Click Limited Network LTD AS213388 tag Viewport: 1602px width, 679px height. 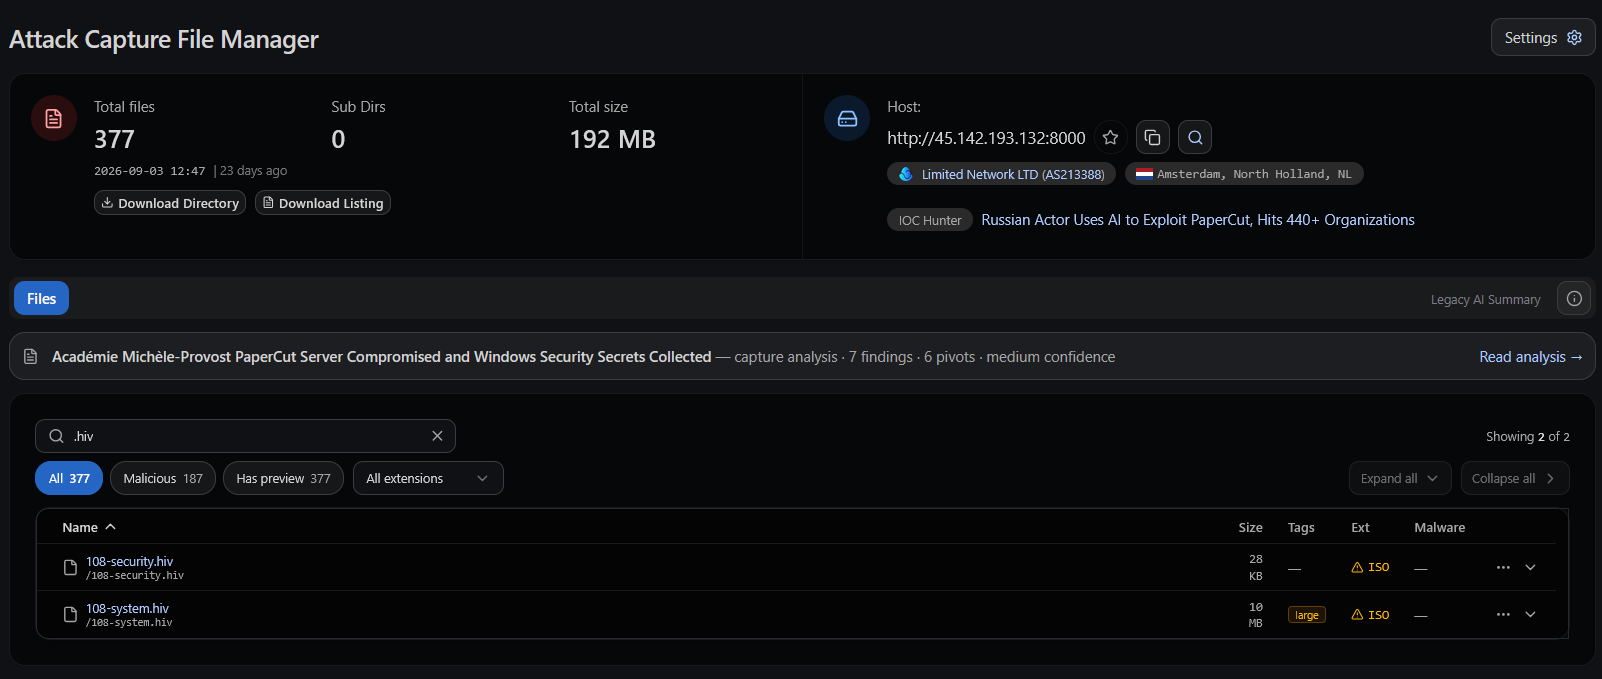click(1001, 174)
